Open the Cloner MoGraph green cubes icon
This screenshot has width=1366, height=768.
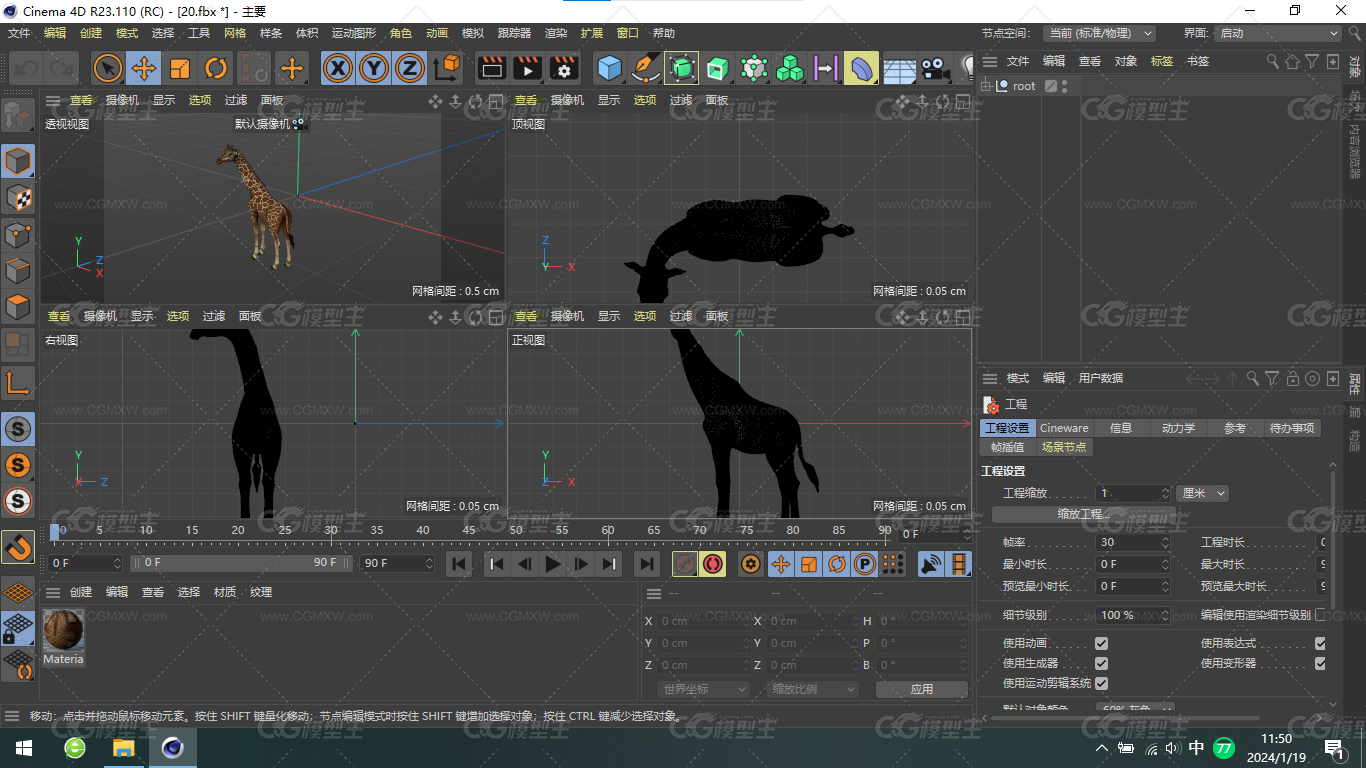click(790, 68)
